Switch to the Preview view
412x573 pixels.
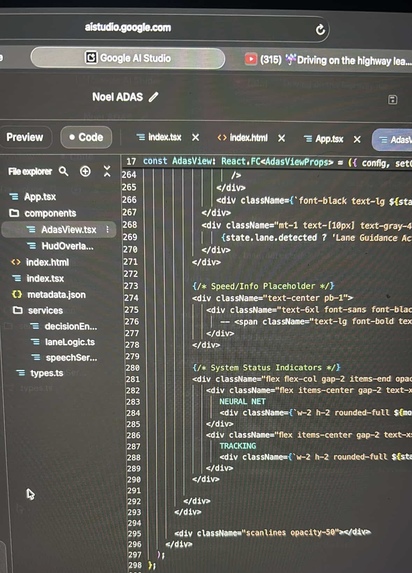(24, 137)
